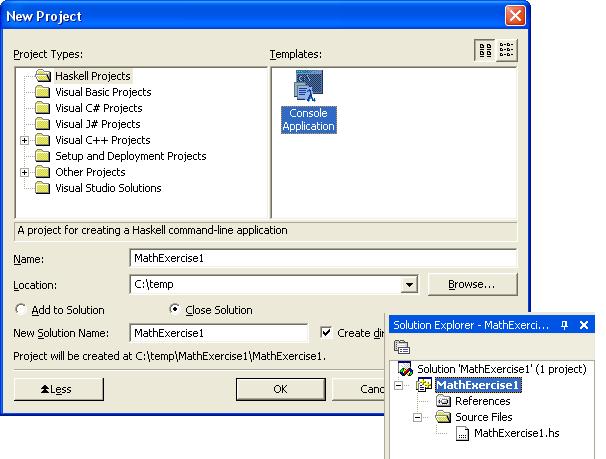Close the Solution Explorer panel
Screen dimensions: 606x459
[584, 325]
